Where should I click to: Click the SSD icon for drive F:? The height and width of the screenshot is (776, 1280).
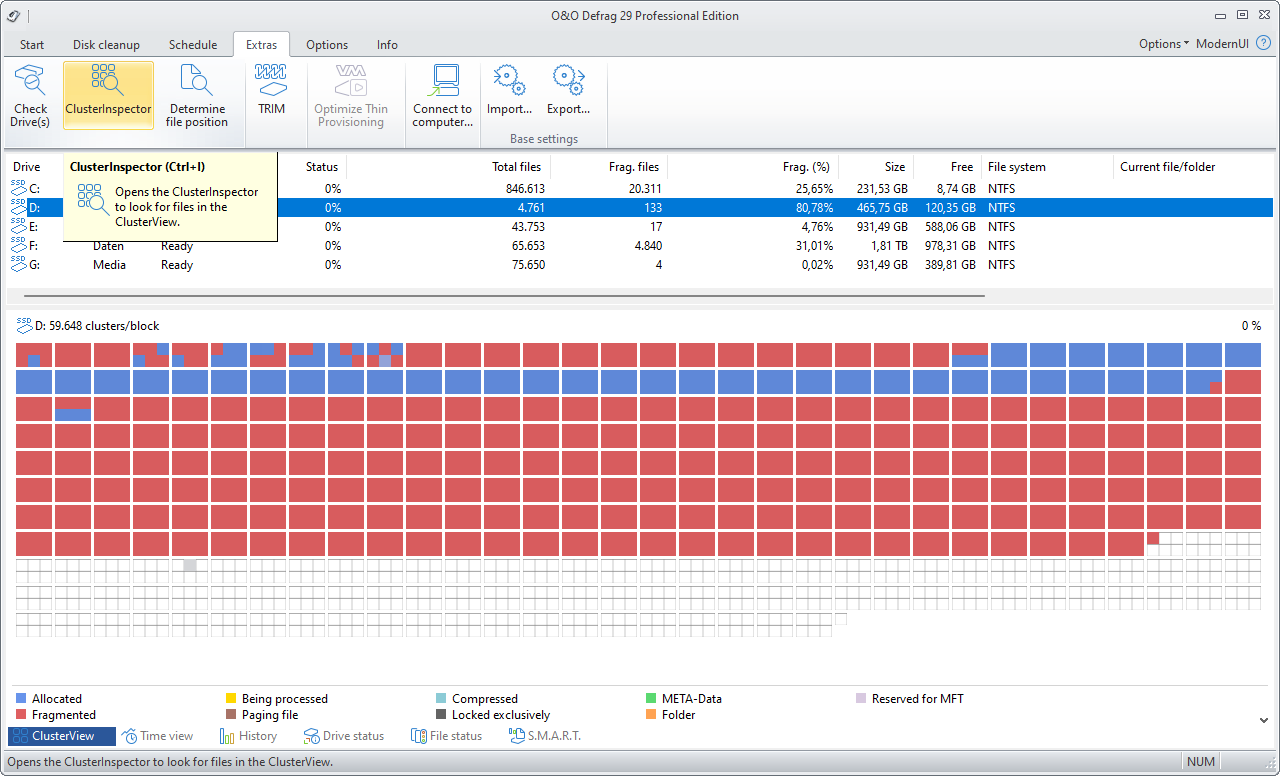tap(18, 245)
